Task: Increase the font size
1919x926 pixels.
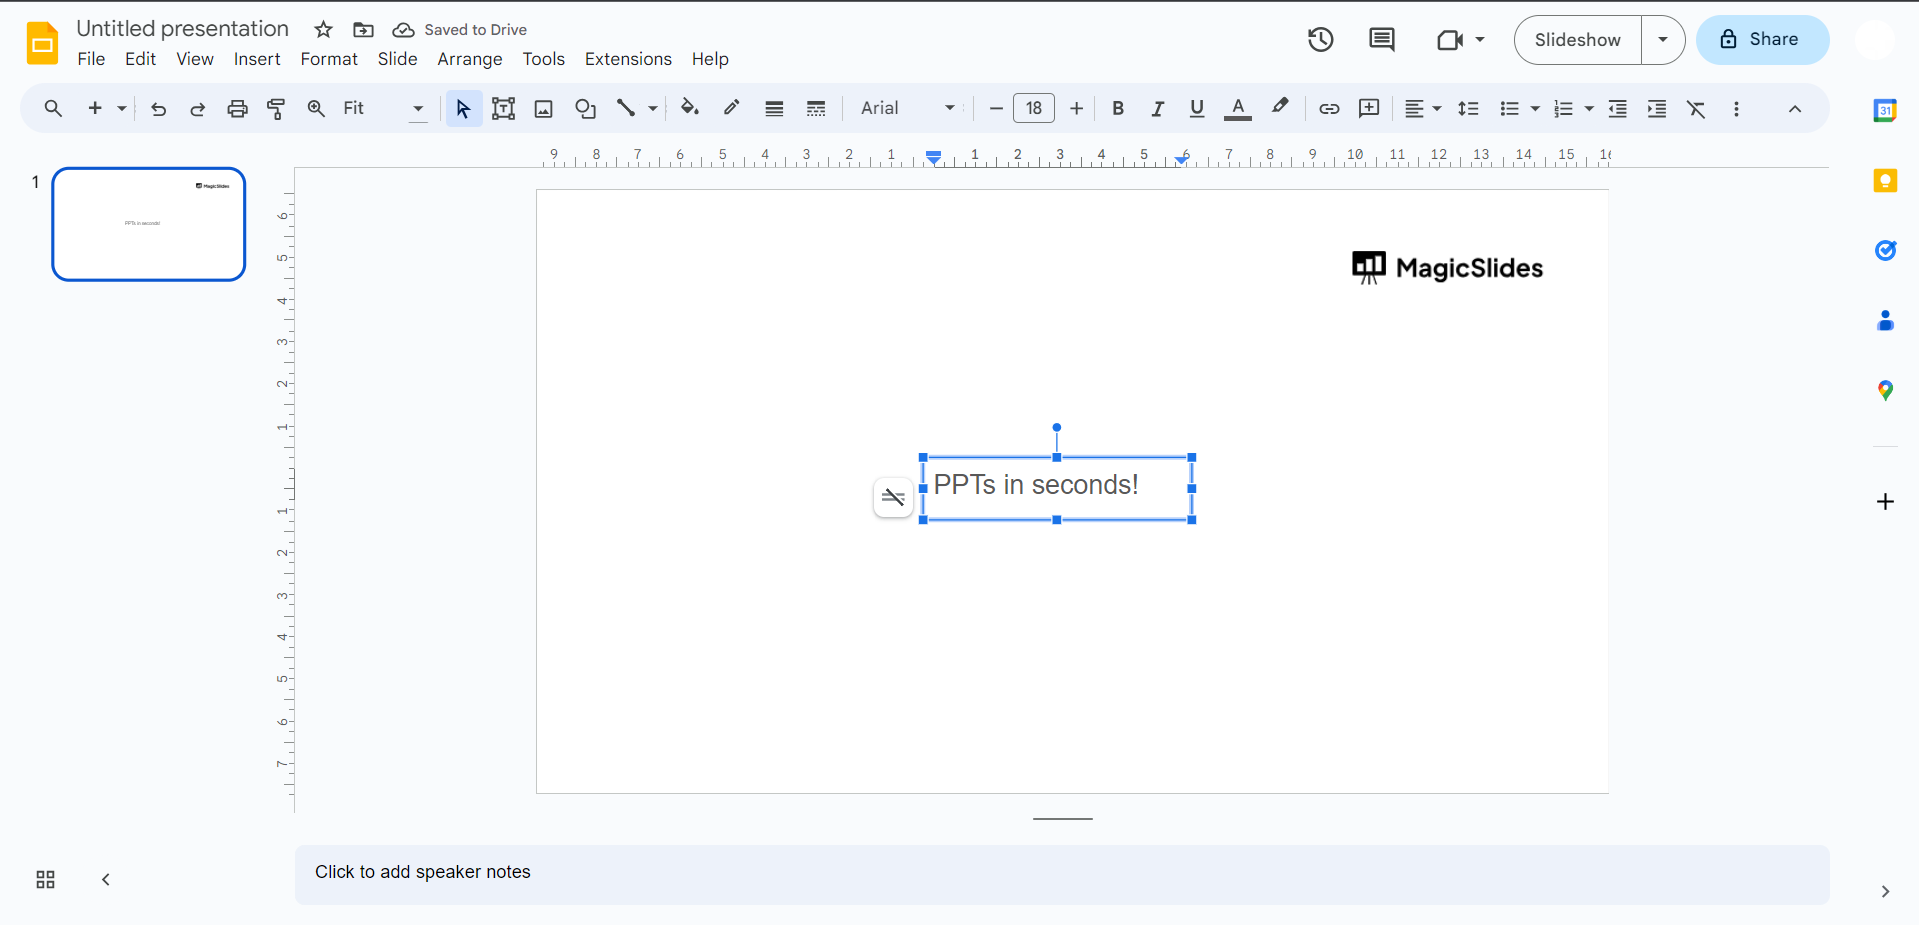Action: click(1076, 108)
